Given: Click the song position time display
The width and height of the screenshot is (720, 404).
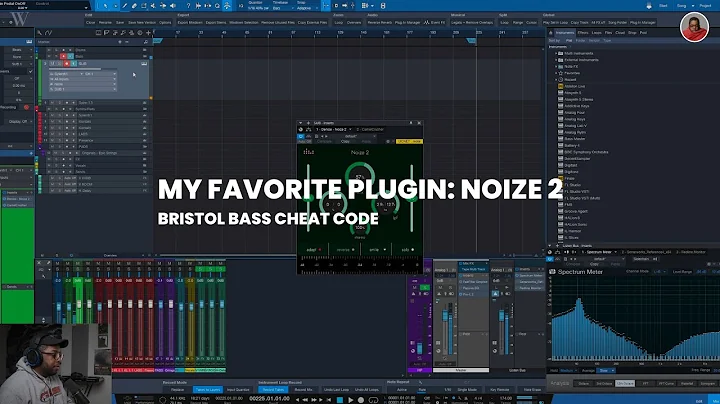Looking at the screenshot, I should (x=269, y=398).
